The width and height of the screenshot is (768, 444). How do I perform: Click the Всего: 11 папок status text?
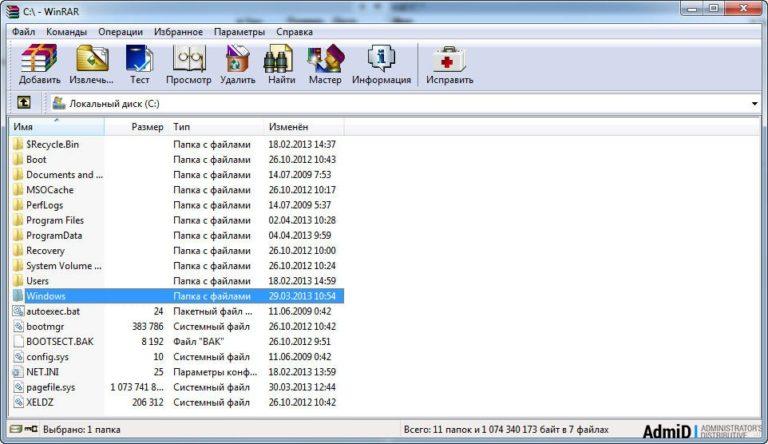pyautogui.click(x=506, y=429)
